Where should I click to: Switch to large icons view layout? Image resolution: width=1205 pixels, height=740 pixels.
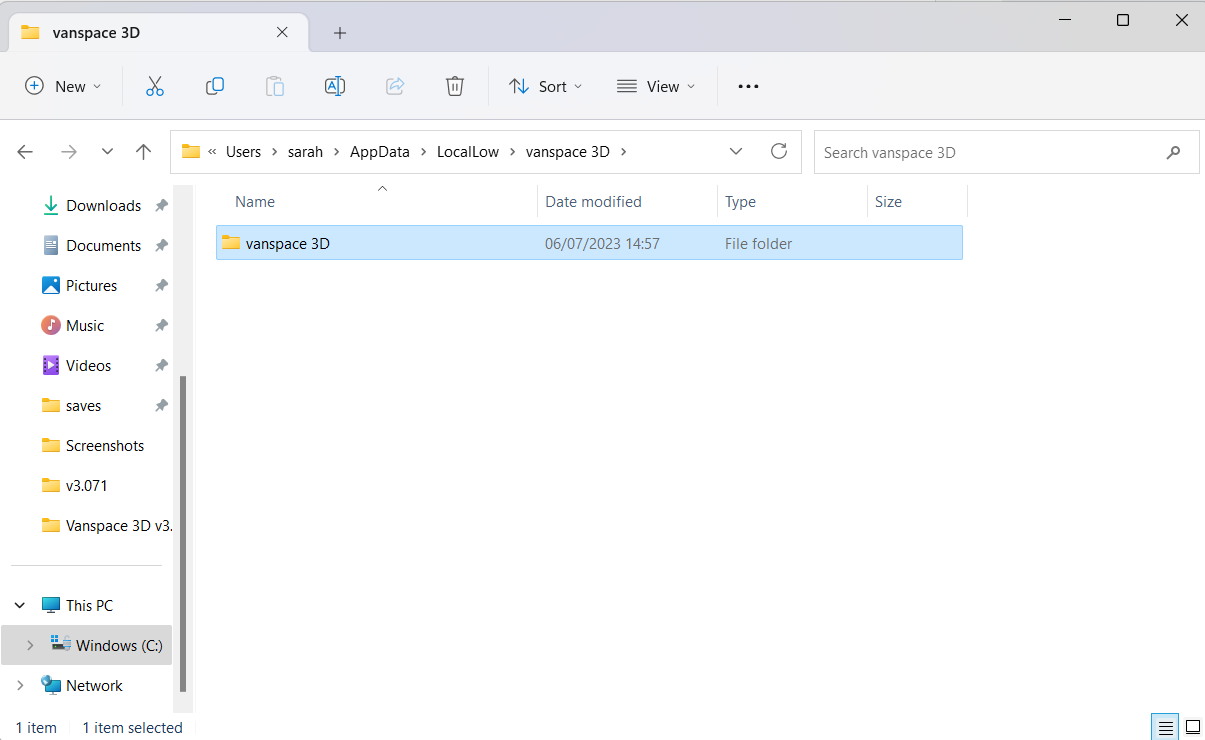point(1192,727)
